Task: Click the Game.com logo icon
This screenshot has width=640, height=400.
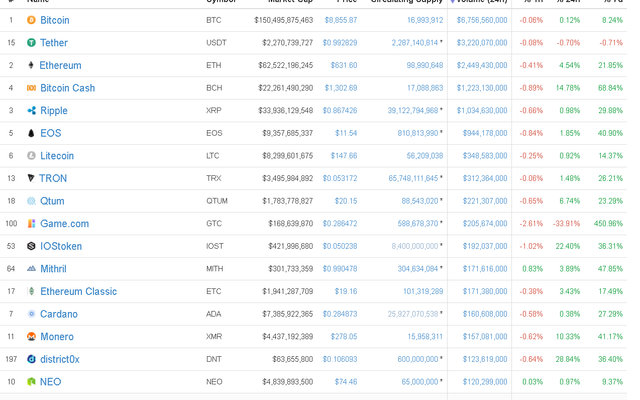Action: pos(31,223)
